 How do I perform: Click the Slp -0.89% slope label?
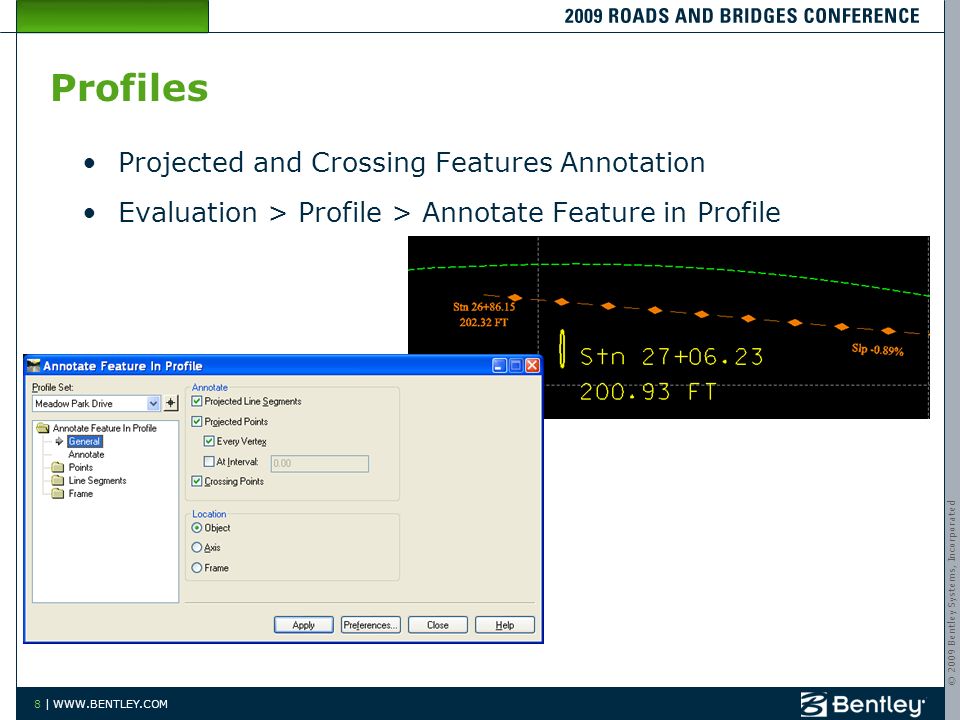coord(877,349)
